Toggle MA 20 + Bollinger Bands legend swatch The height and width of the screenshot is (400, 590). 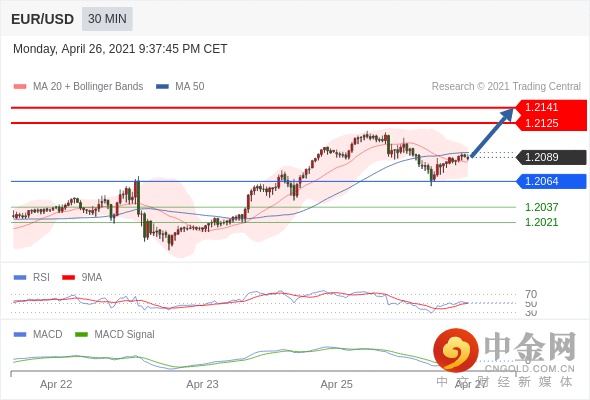point(20,87)
